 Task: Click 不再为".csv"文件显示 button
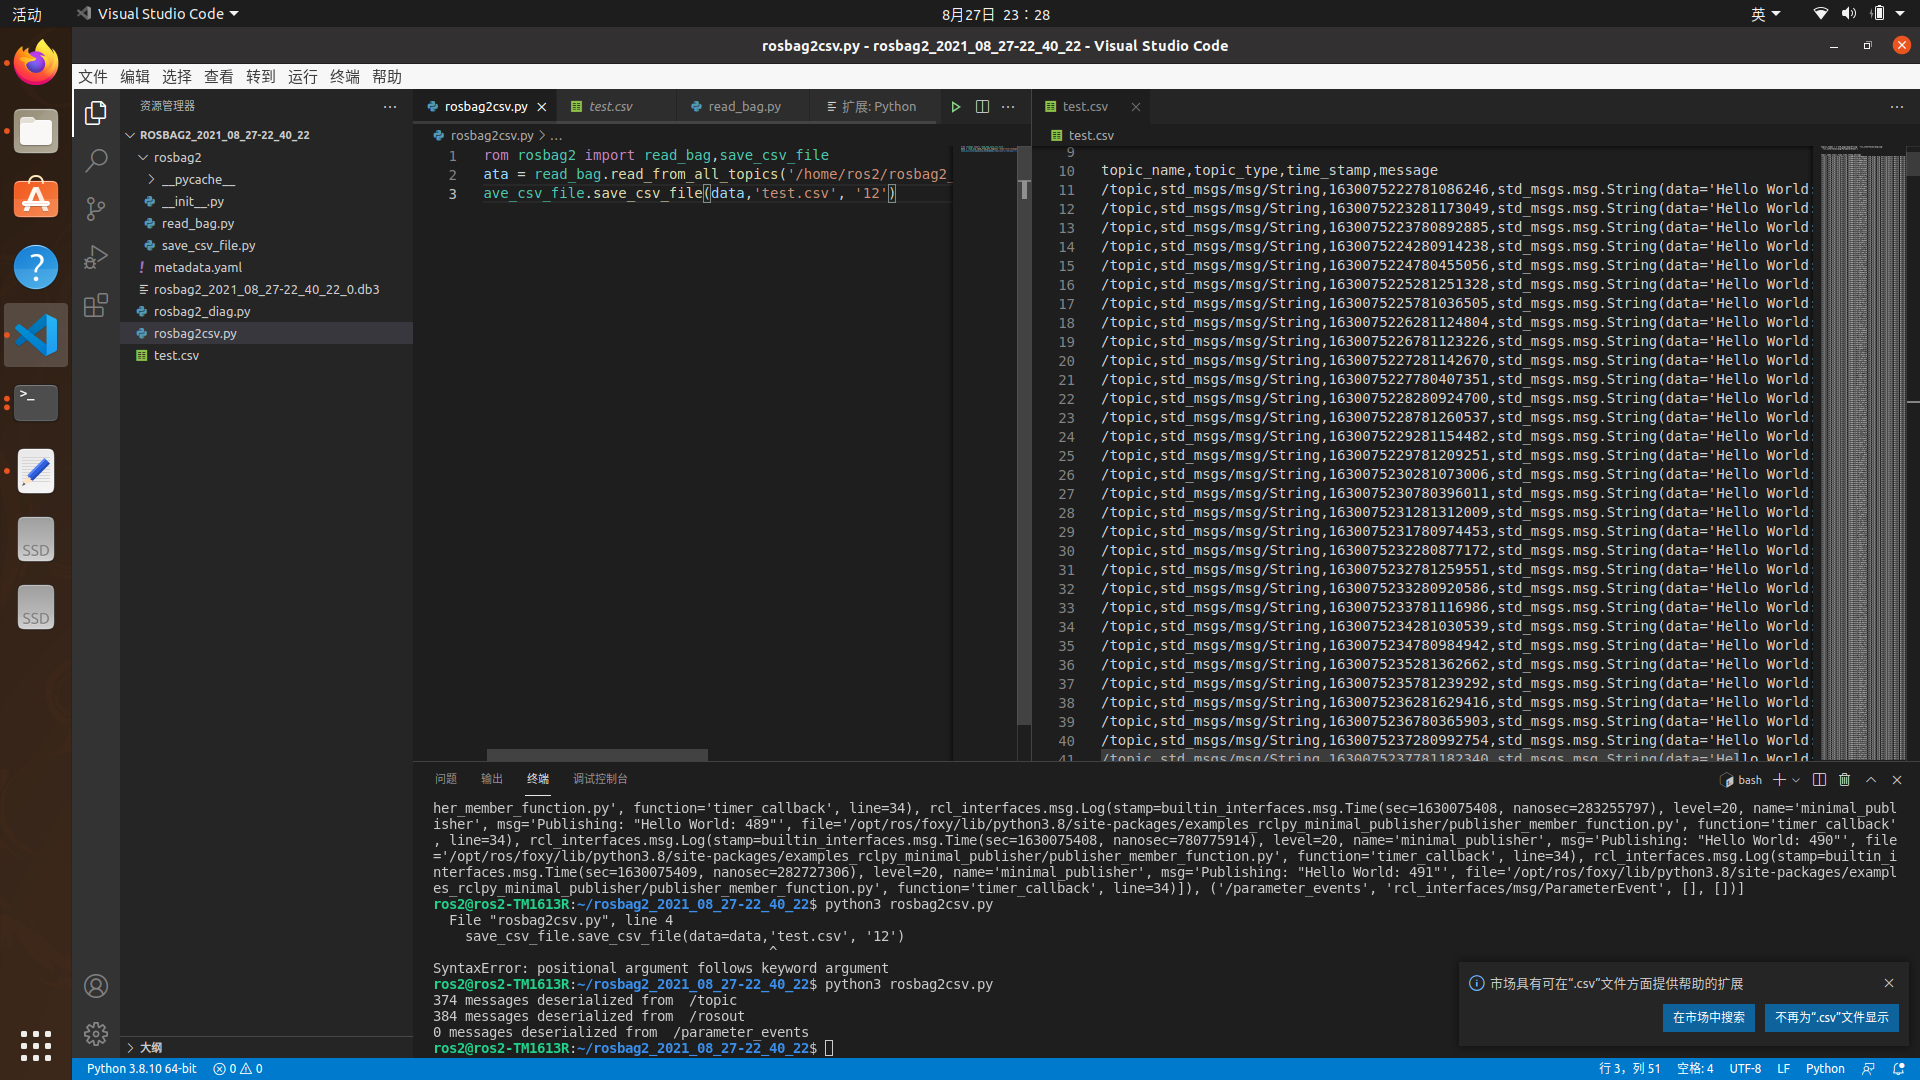coord(1831,1017)
